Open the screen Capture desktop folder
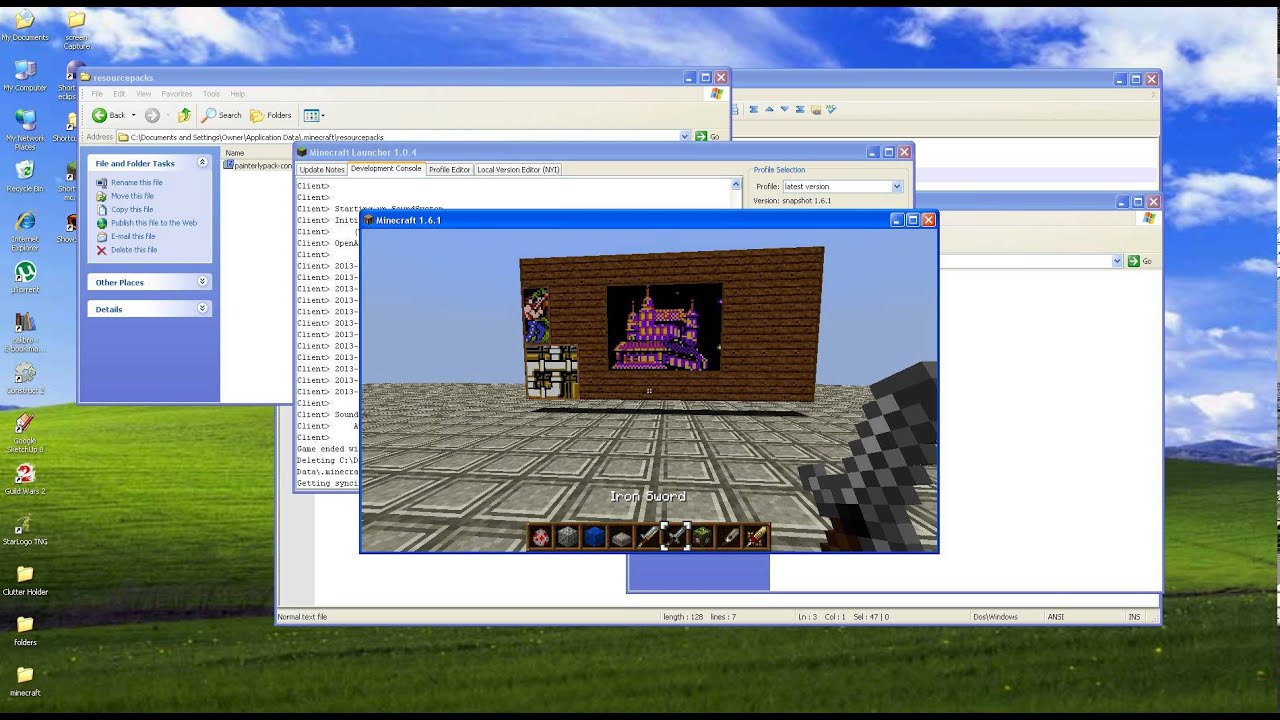Image resolution: width=1280 pixels, height=720 pixels. click(x=76, y=29)
